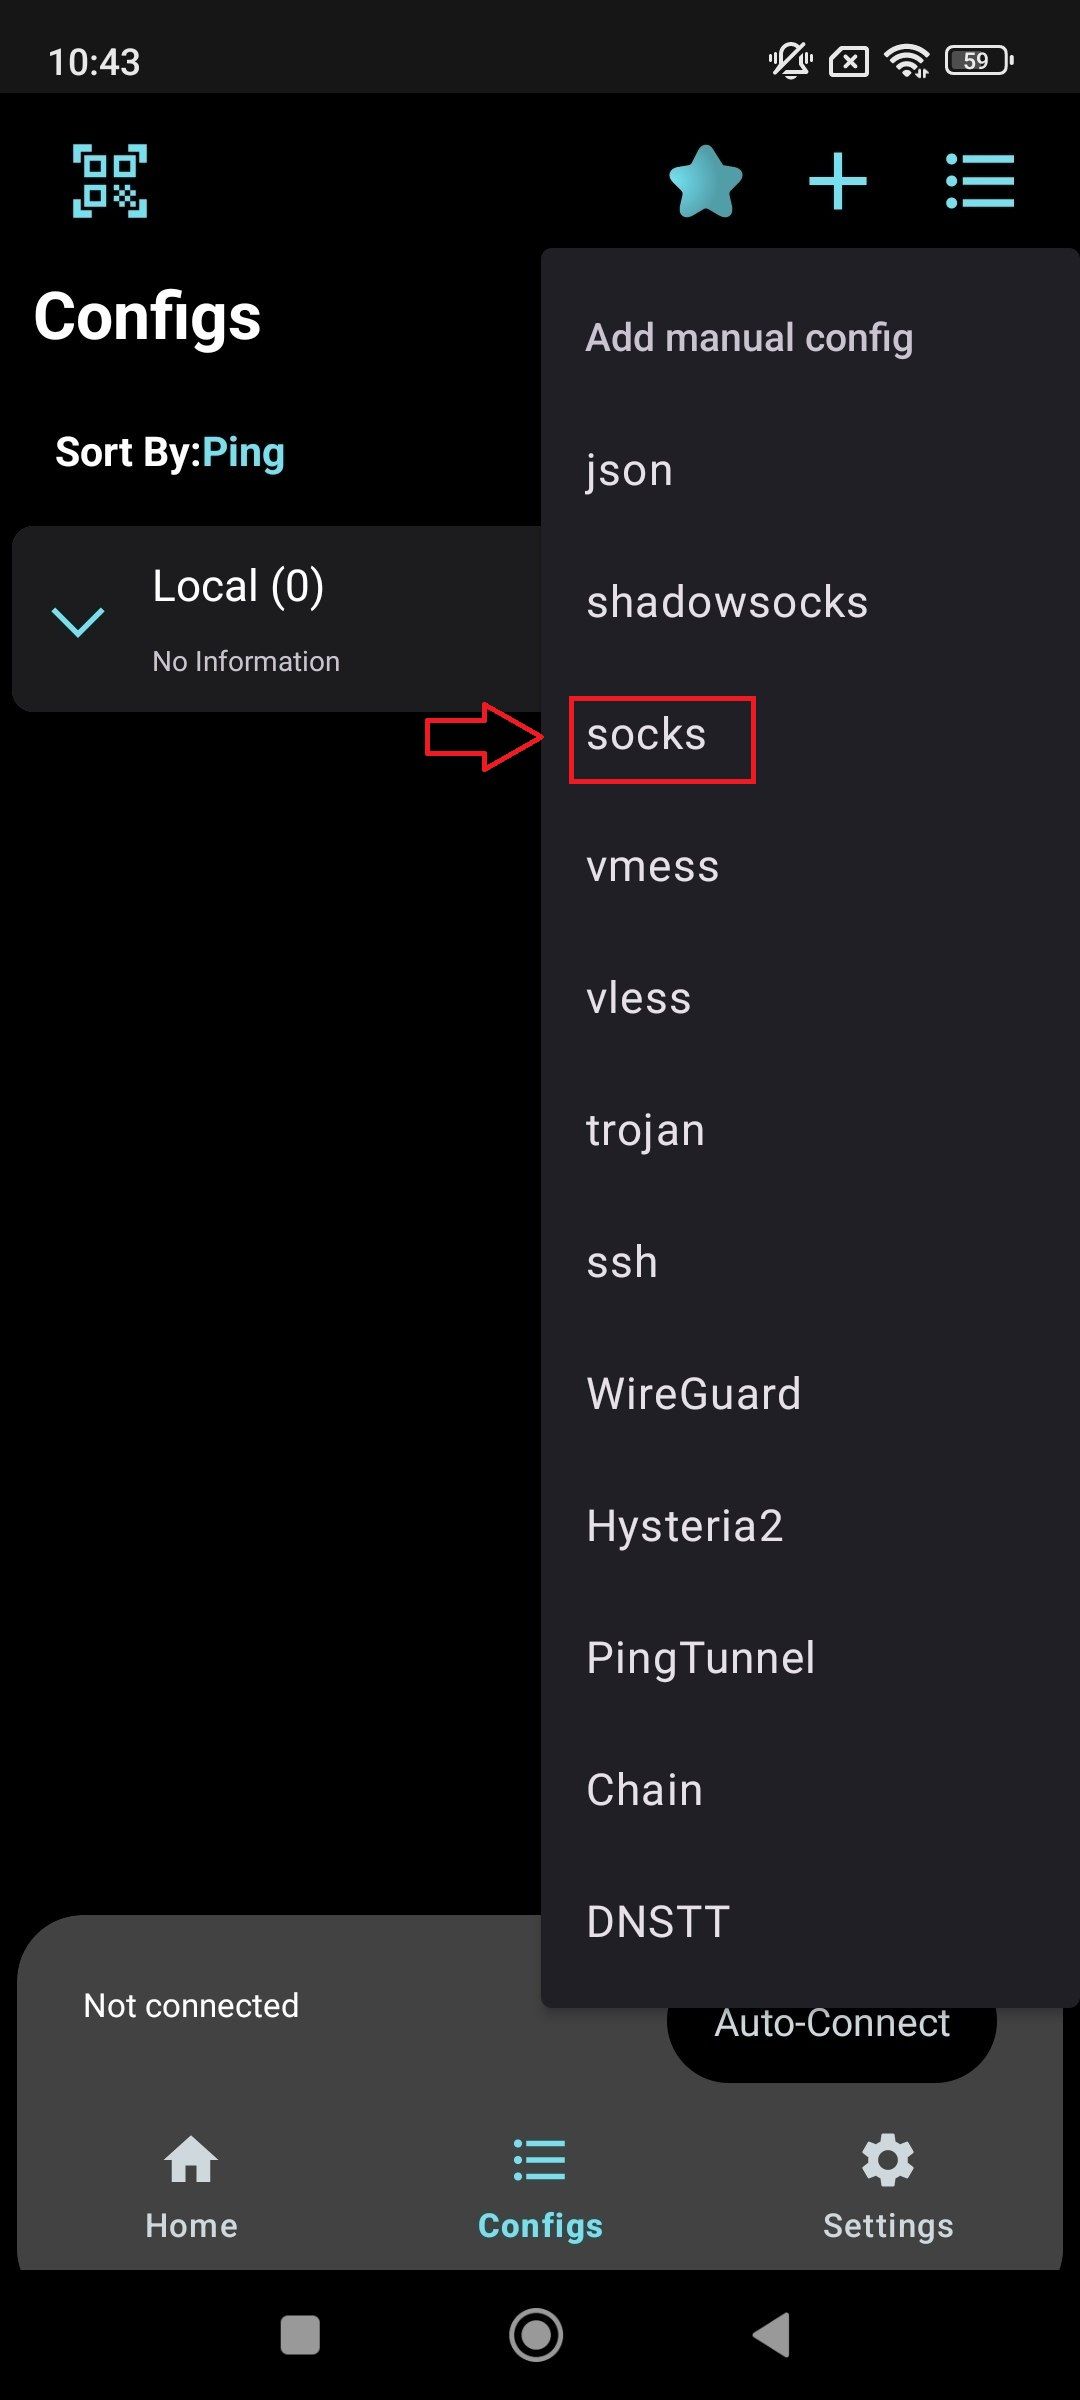Select the DNSTT menu entry
The image size is (1080, 2400).
point(658,1922)
